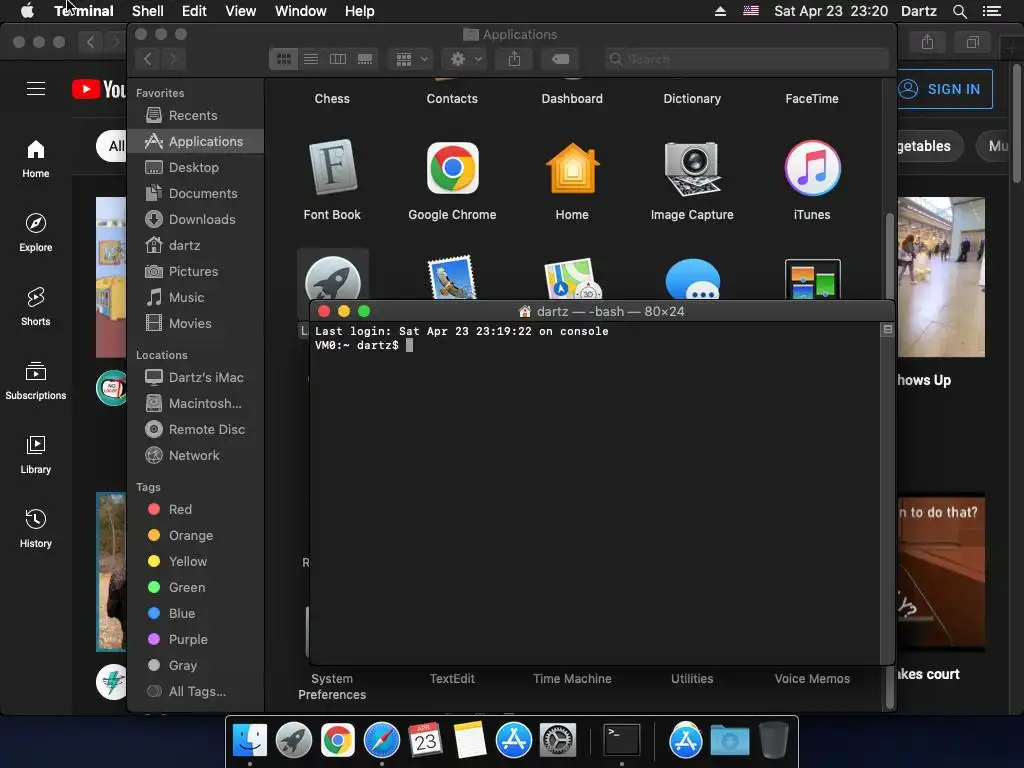Select the Gray tag
Viewport: 1024px width, 768px height.
pos(195,666)
